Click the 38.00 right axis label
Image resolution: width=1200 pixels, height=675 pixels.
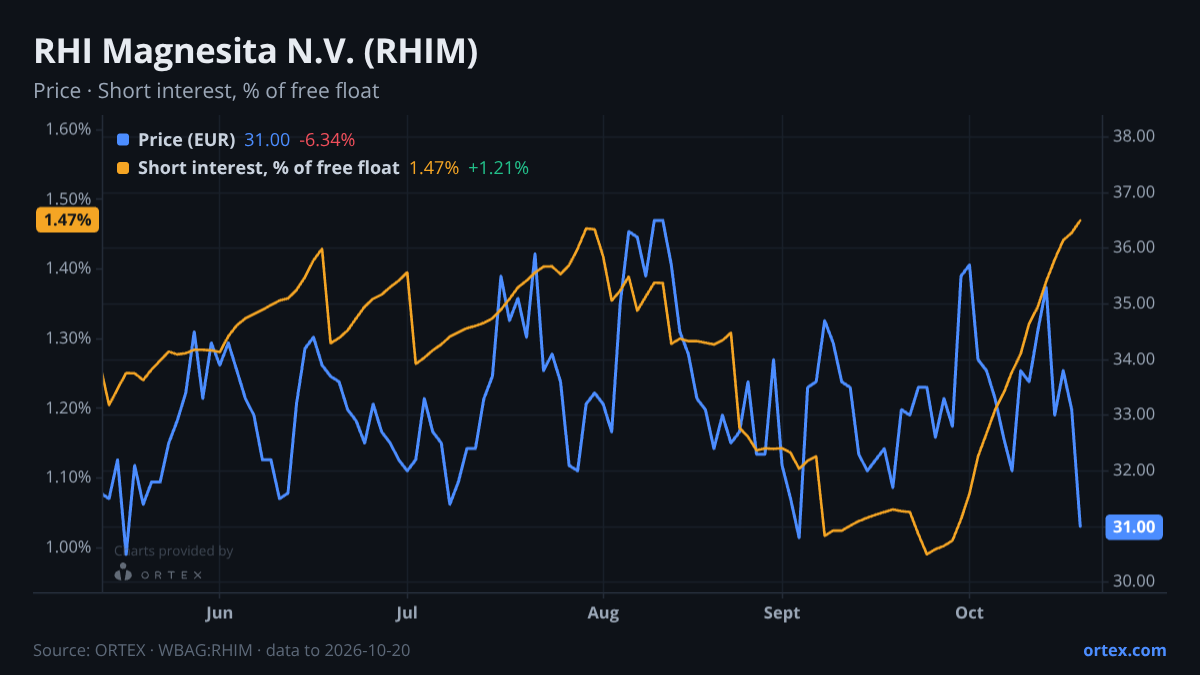(x=1134, y=136)
